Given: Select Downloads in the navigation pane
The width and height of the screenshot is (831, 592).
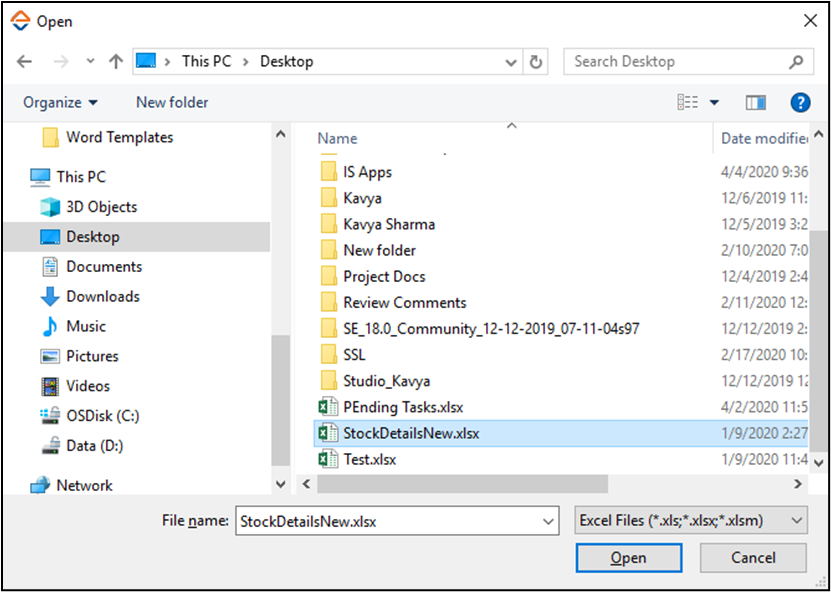Looking at the screenshot, I should pos(102,296).
